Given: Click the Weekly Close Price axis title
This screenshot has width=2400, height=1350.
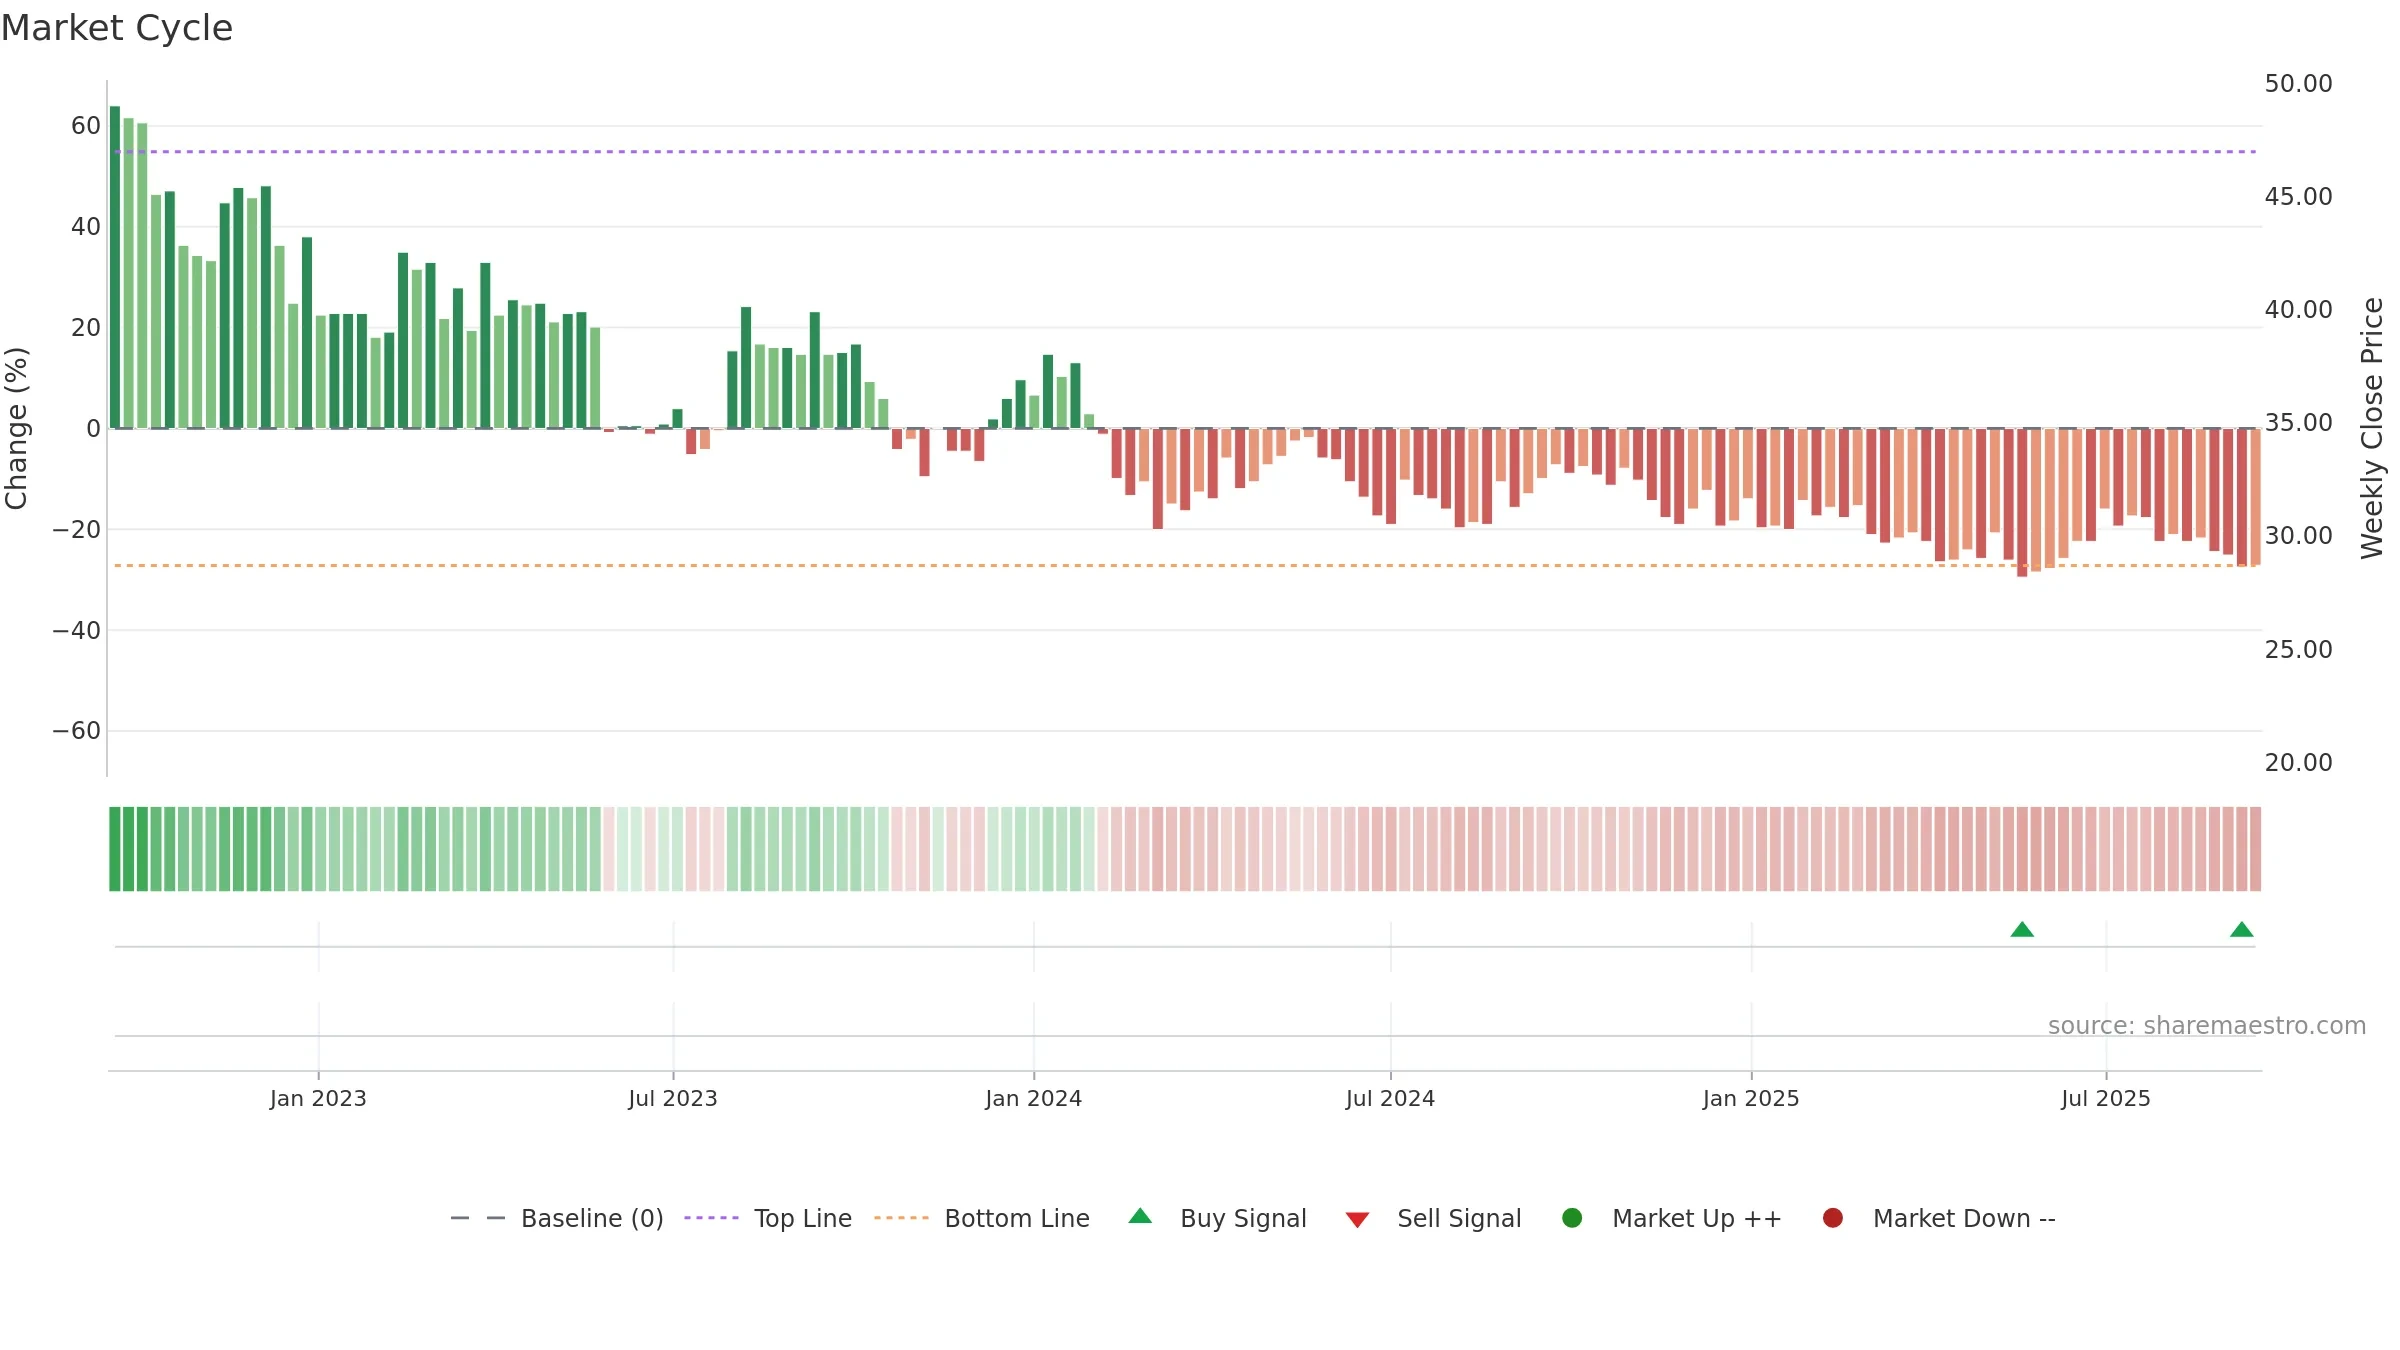Looking at the screenshot, I should pos(2372,428).
